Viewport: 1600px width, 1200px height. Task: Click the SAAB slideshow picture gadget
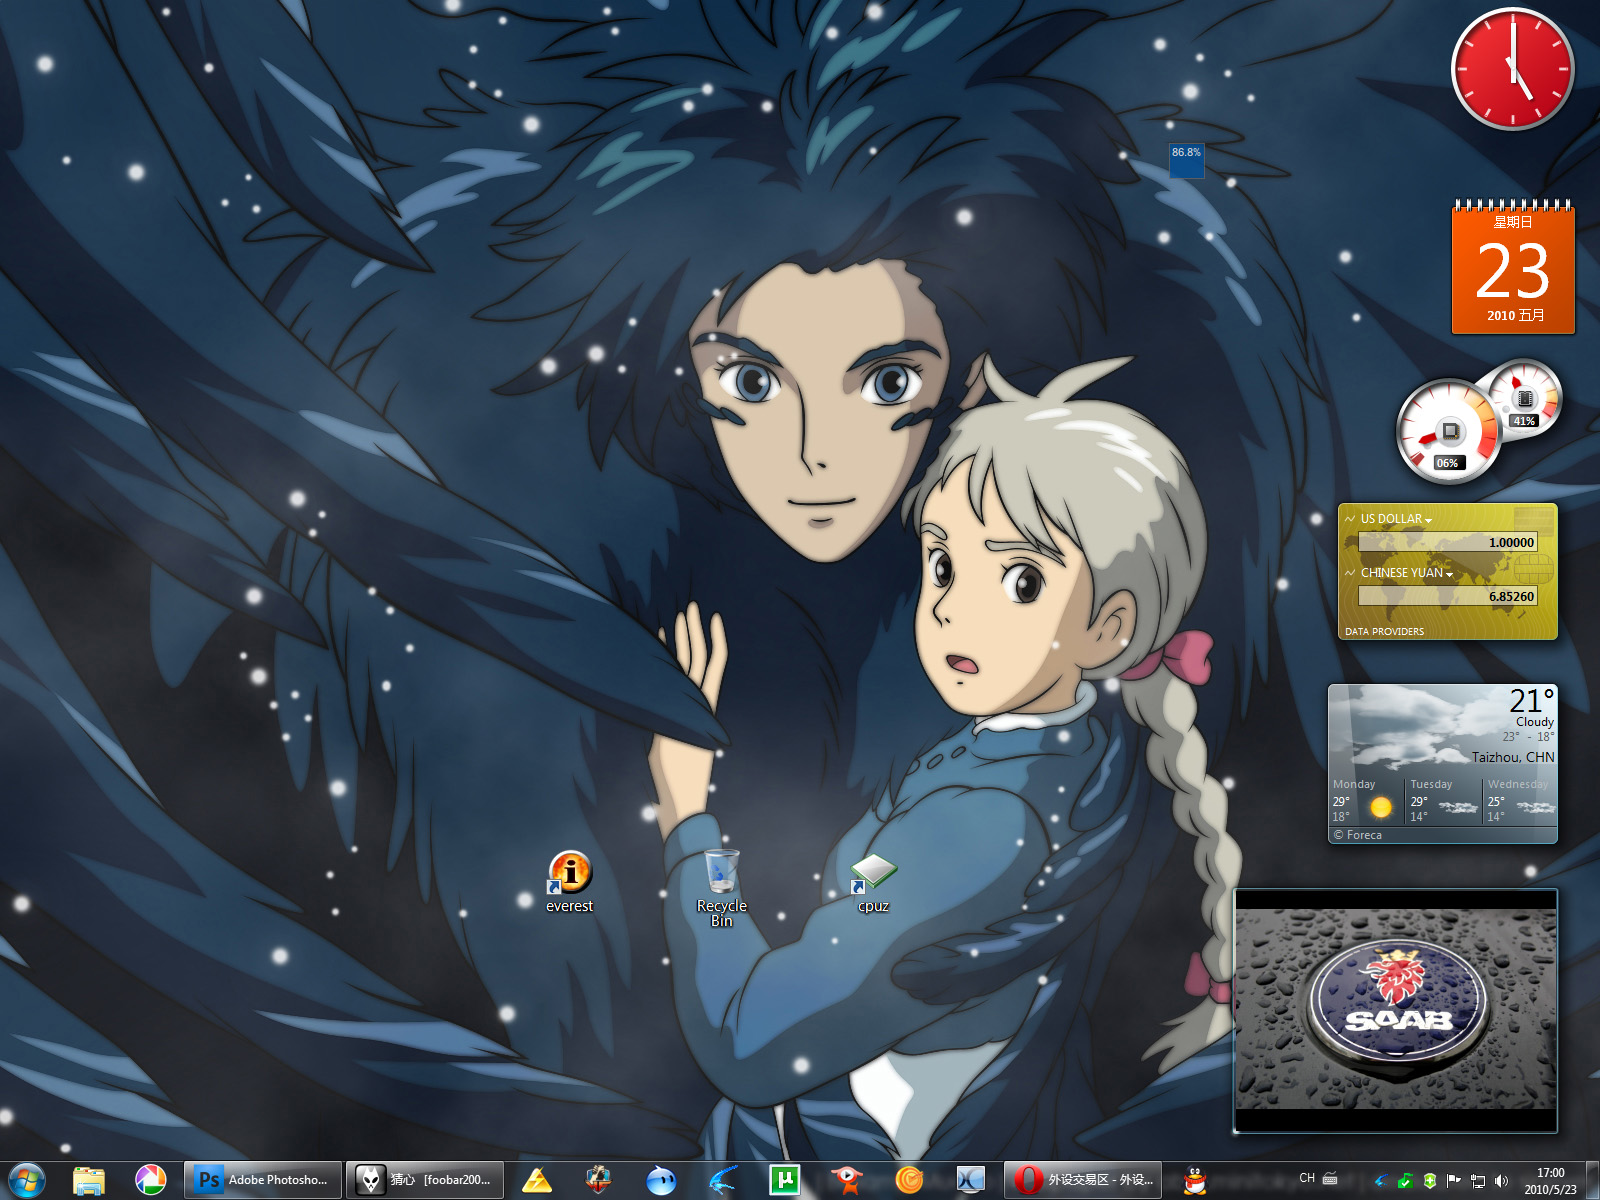coord(1396,1010)
